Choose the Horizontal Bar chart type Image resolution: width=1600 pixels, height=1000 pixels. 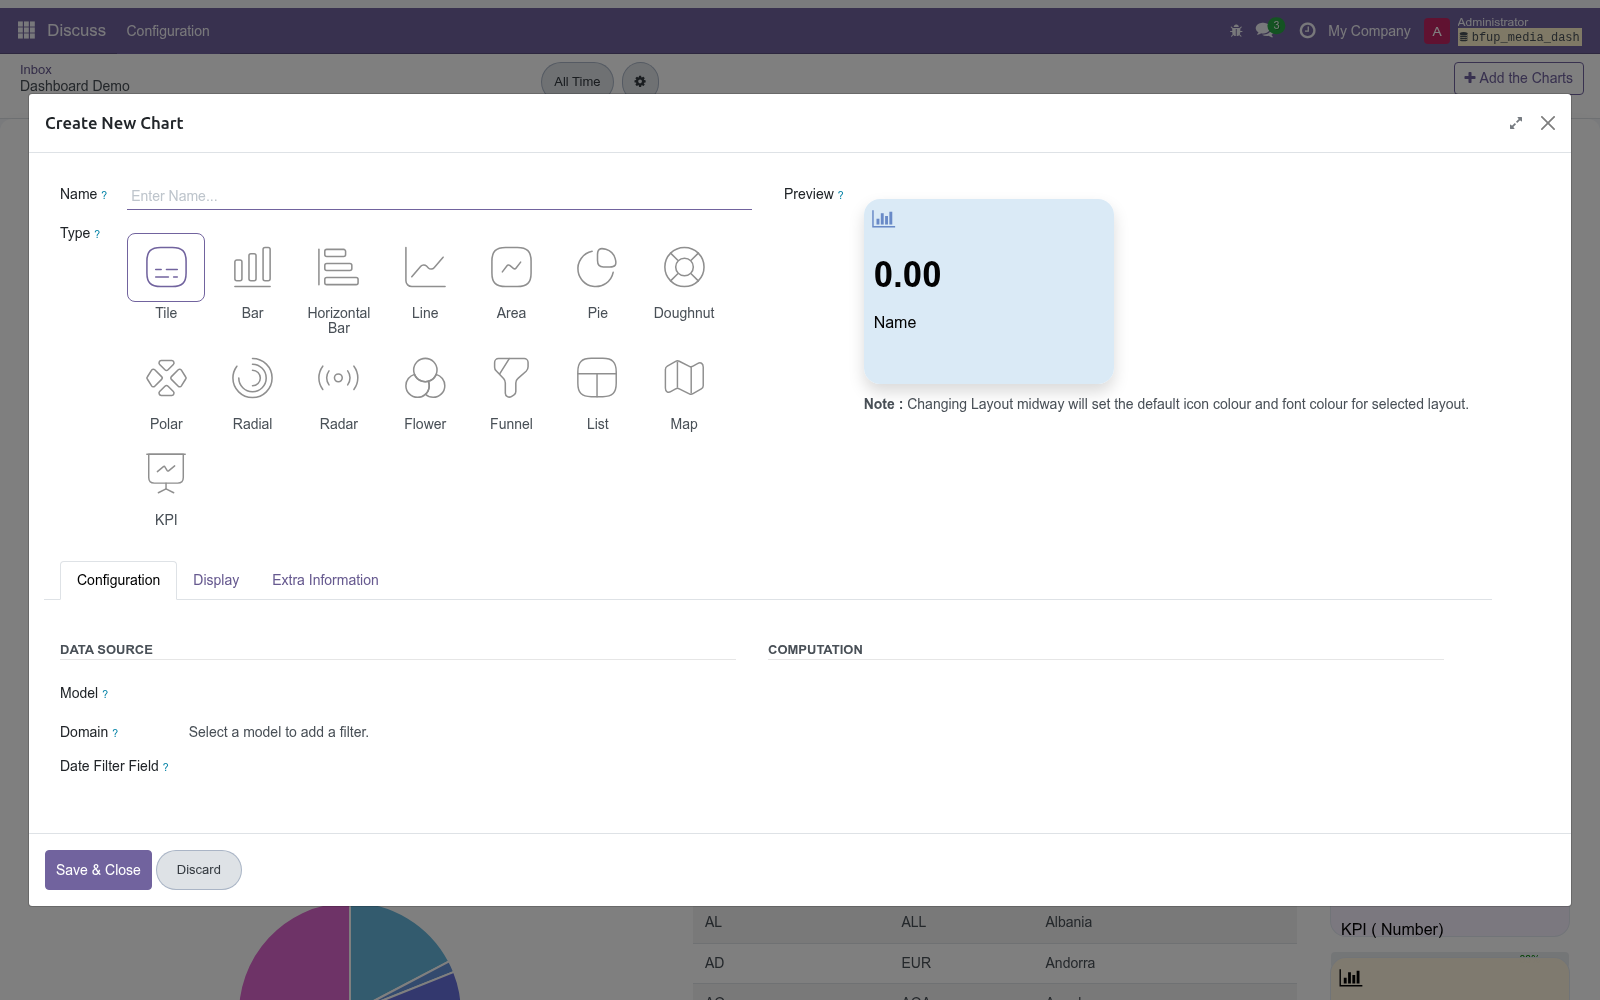pos(339,267)
